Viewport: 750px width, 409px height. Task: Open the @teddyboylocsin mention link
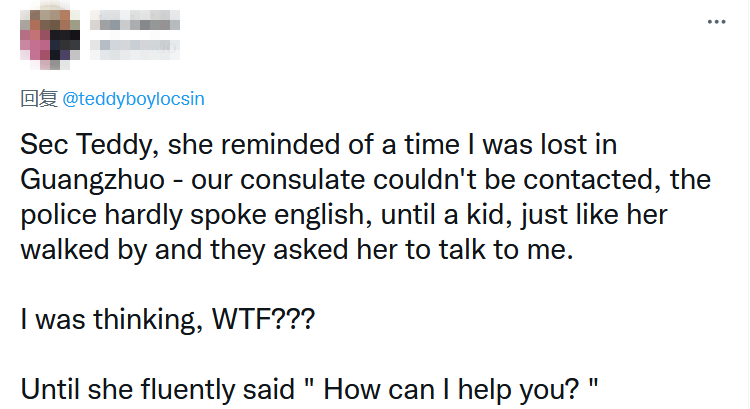134,100
